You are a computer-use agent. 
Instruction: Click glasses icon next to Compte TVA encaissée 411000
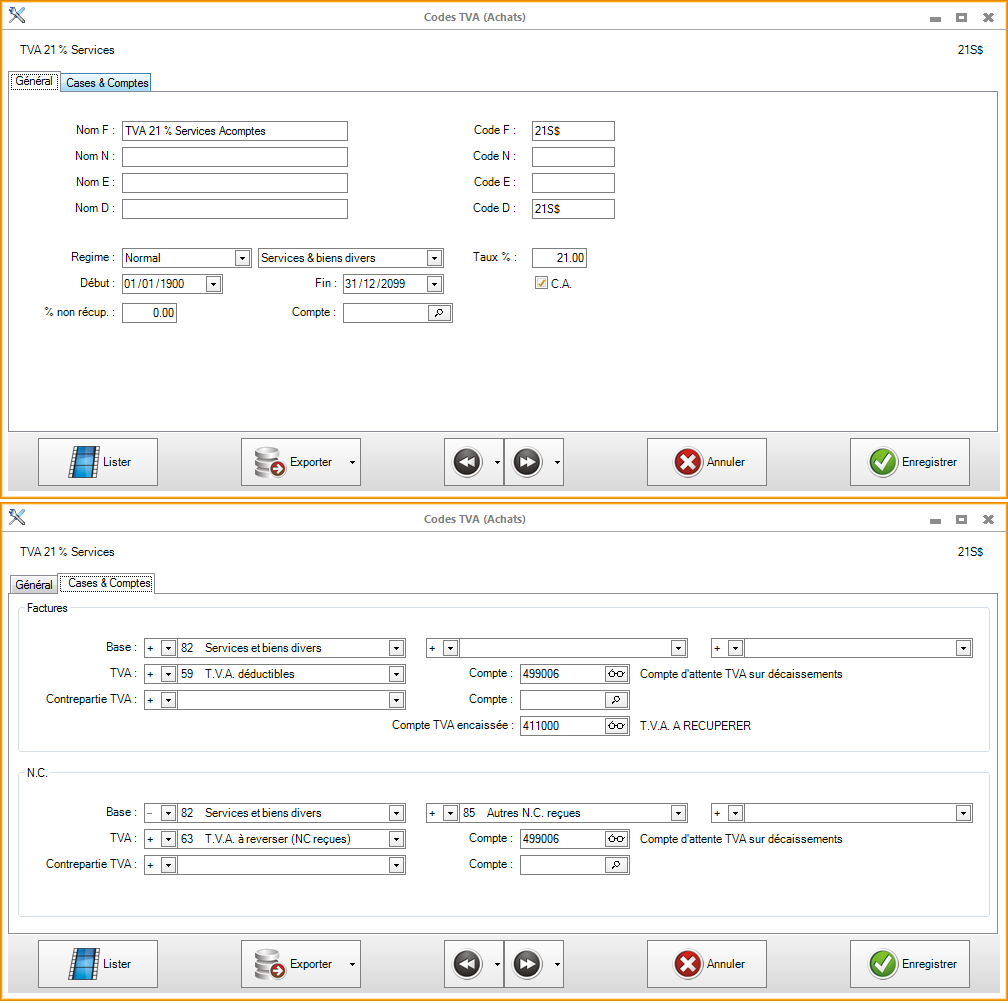617,726
